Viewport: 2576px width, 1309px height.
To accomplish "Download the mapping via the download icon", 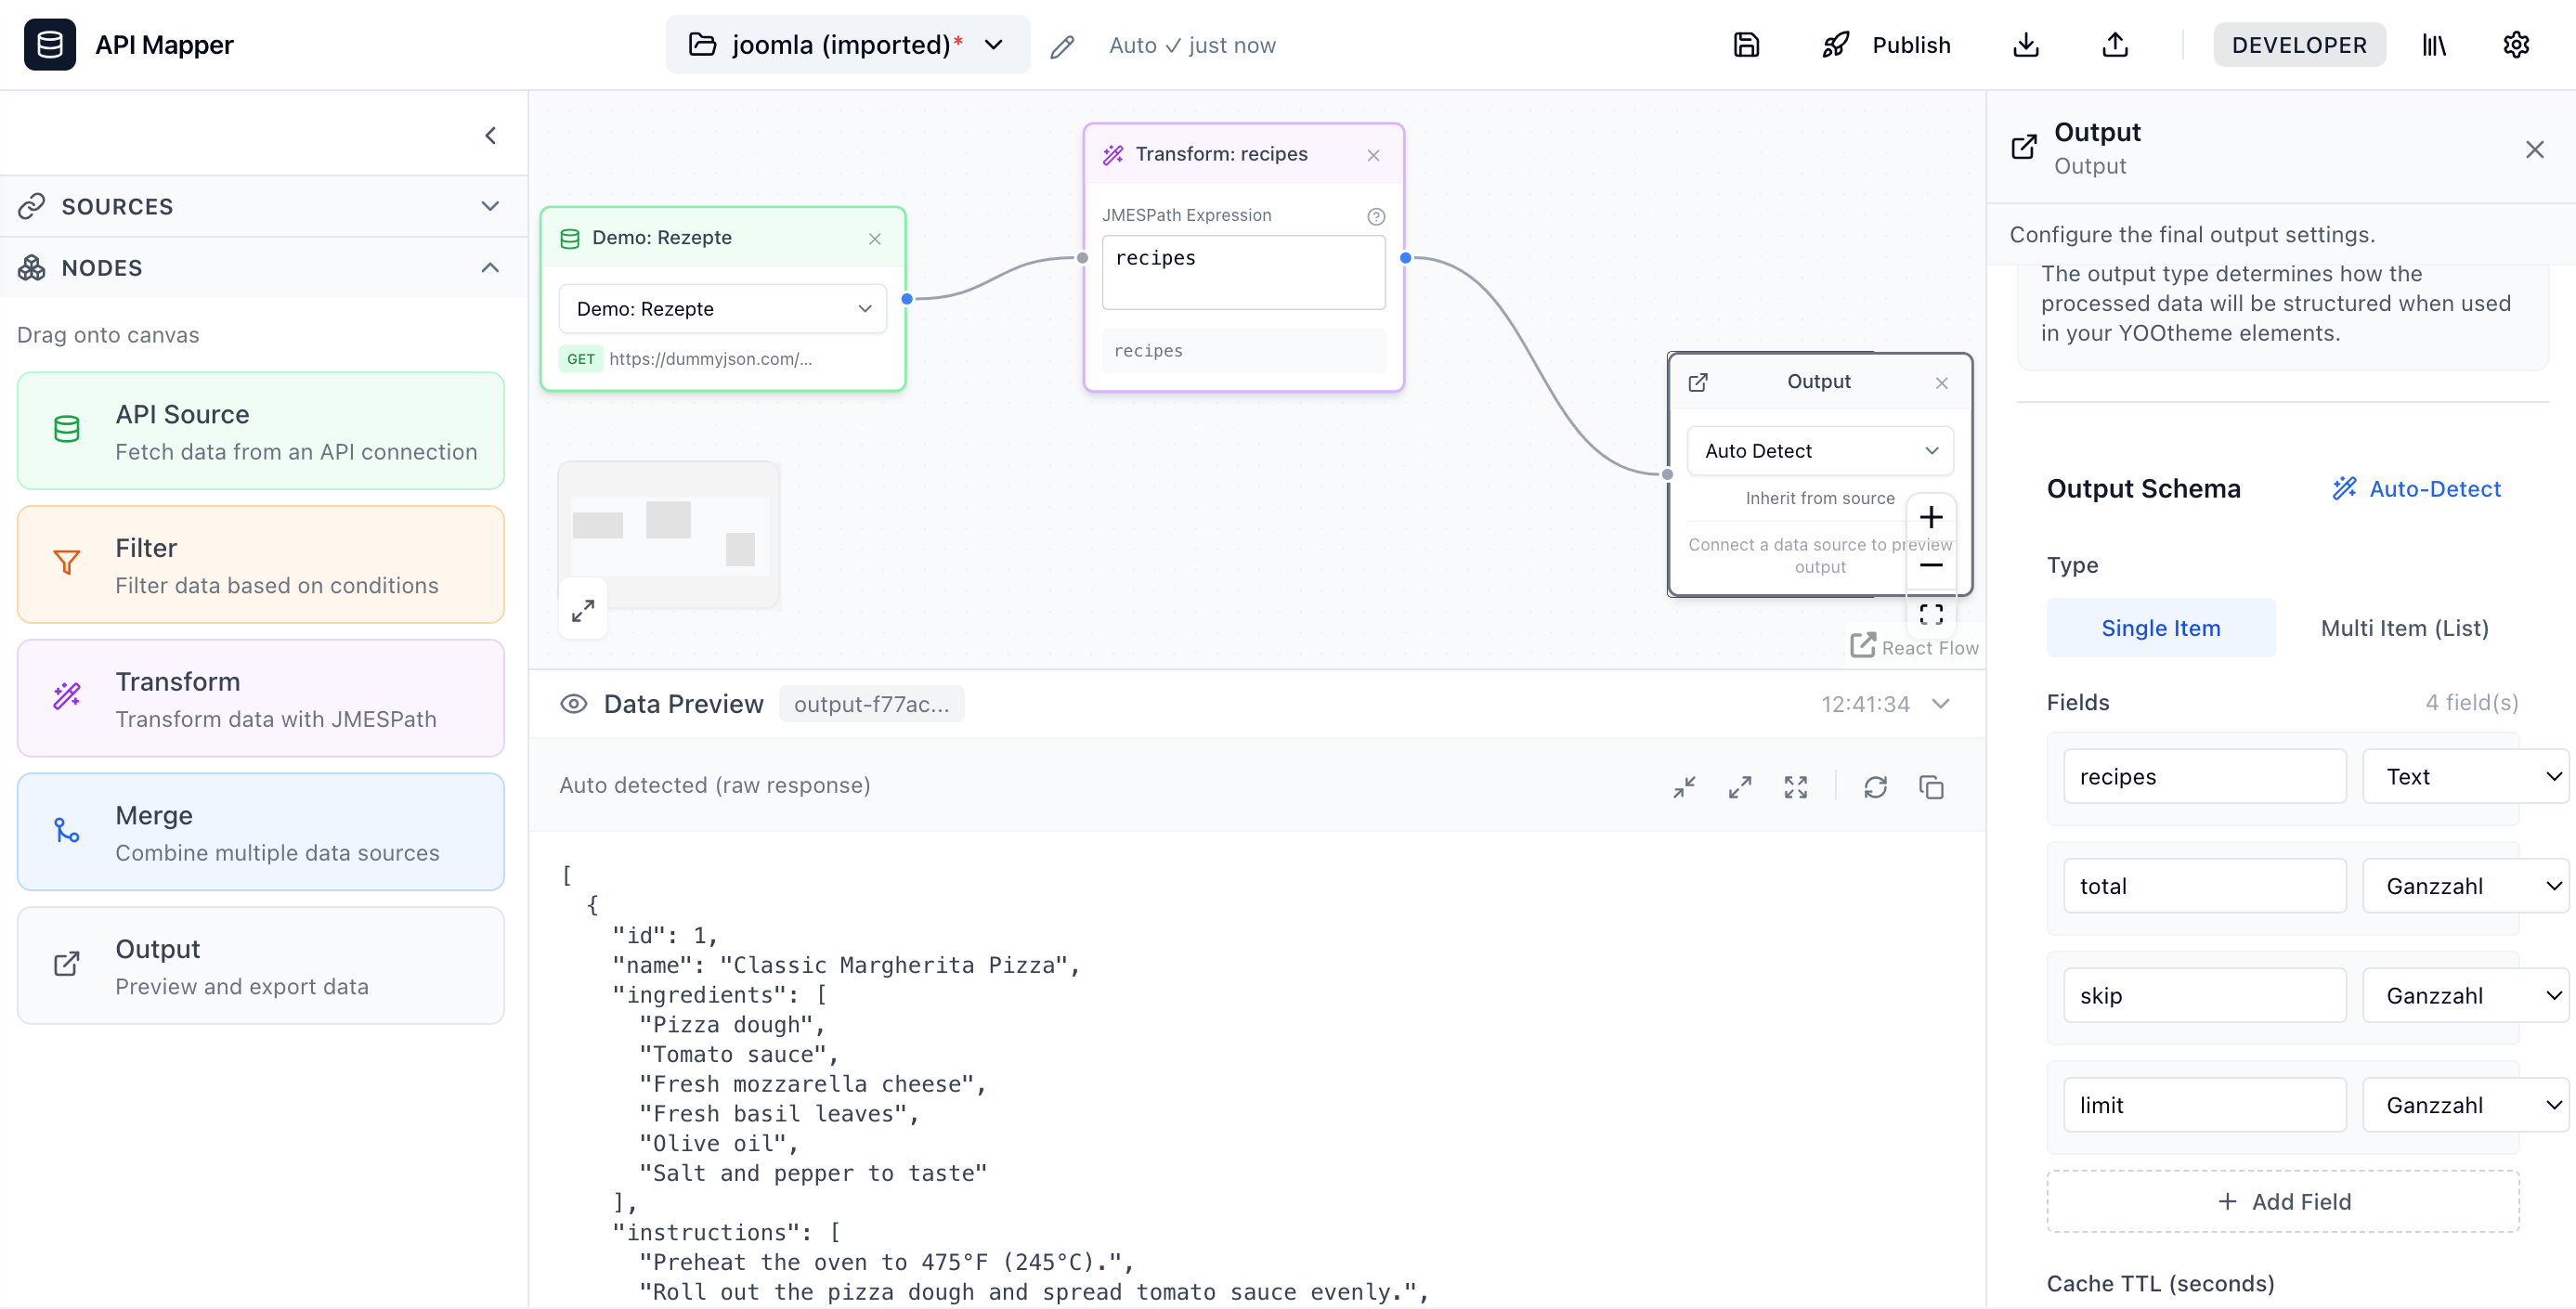I will click(x=2026, y=44).
